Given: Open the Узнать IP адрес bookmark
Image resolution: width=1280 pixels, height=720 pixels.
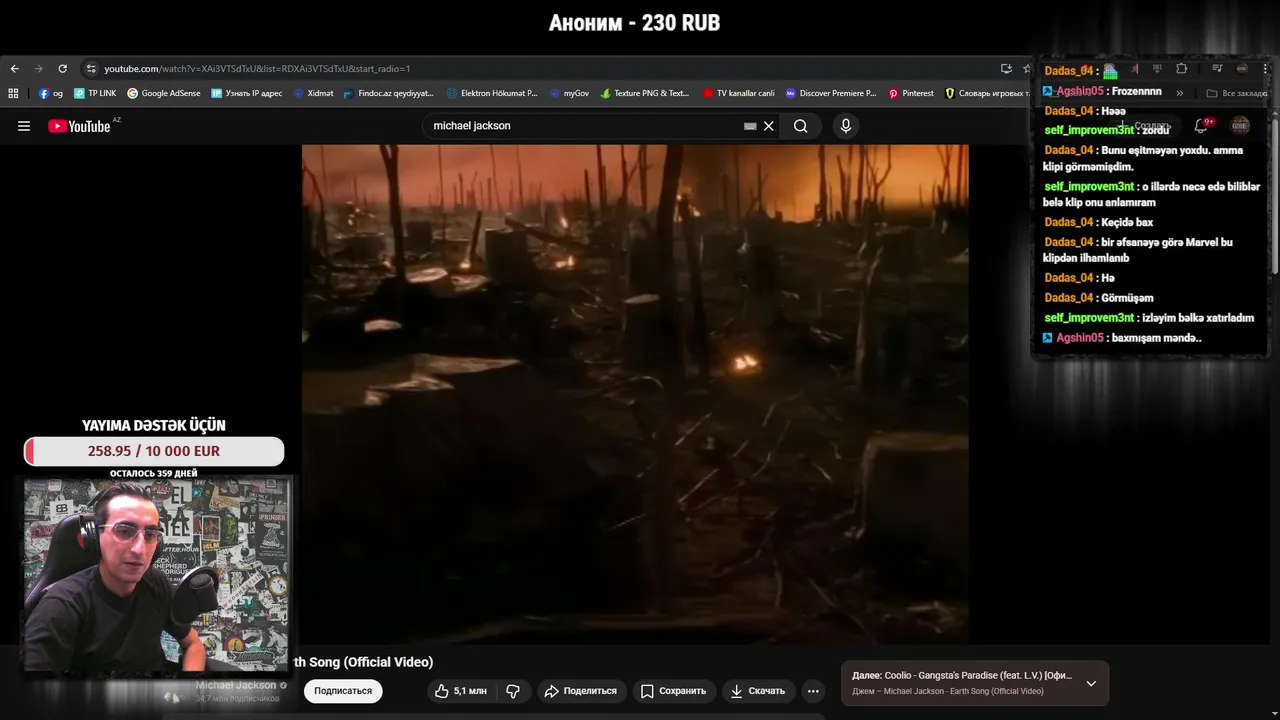Looking at the screenshot, I should (247, 93).
